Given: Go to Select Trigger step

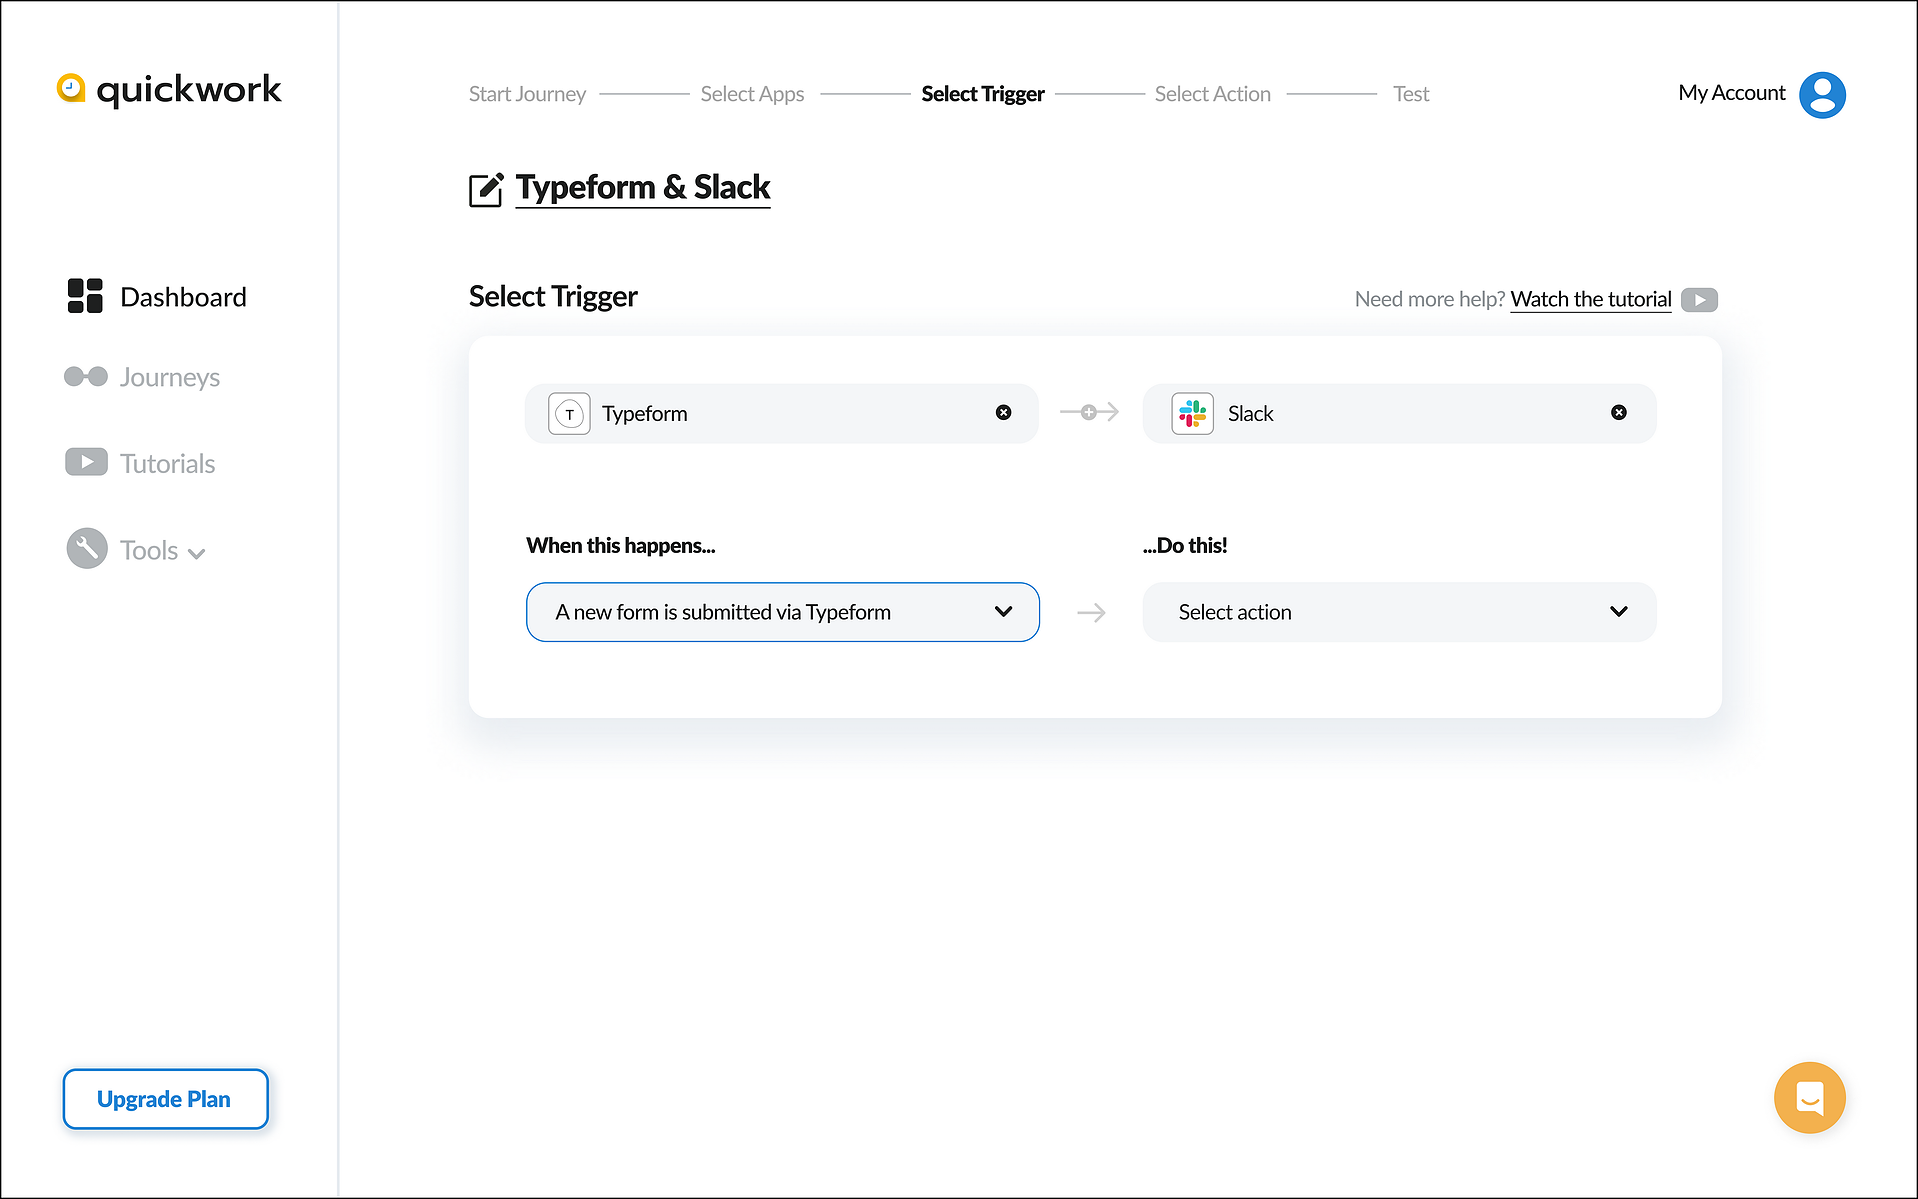Looking at the screenshot, I should 983,94.
